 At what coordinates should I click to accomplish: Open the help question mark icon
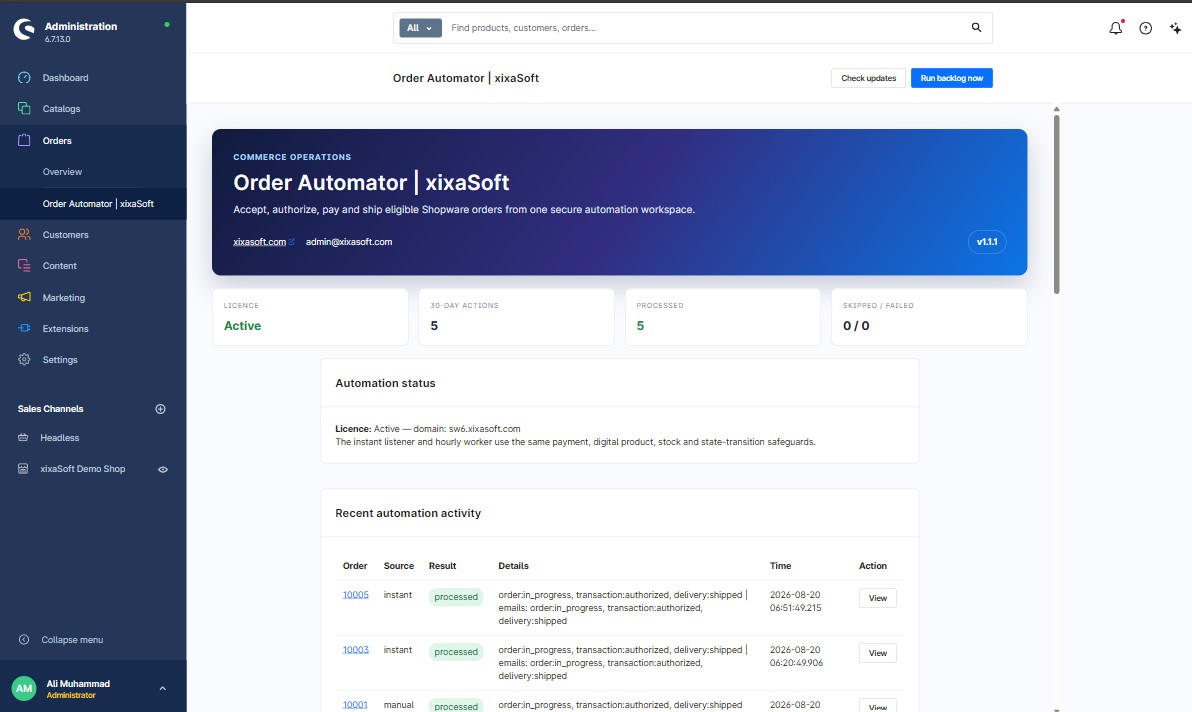pyautogui.click(x=1146, y=28)
